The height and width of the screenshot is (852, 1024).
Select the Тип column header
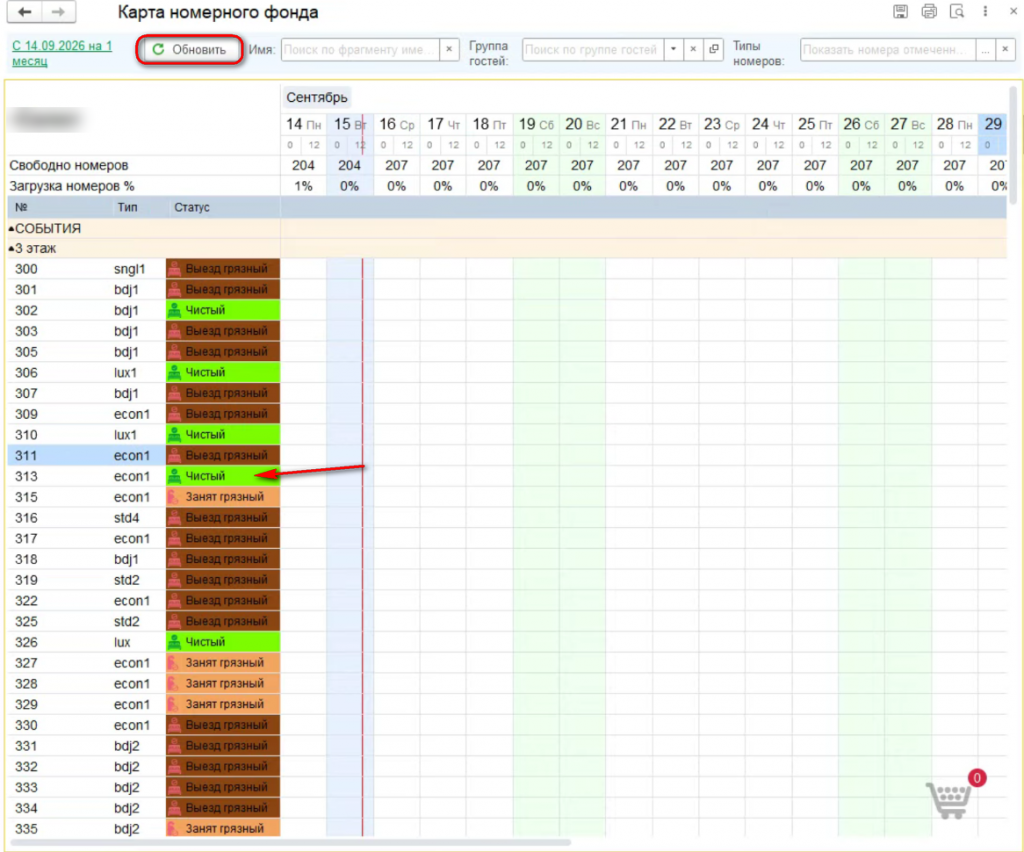coord(127,207)
